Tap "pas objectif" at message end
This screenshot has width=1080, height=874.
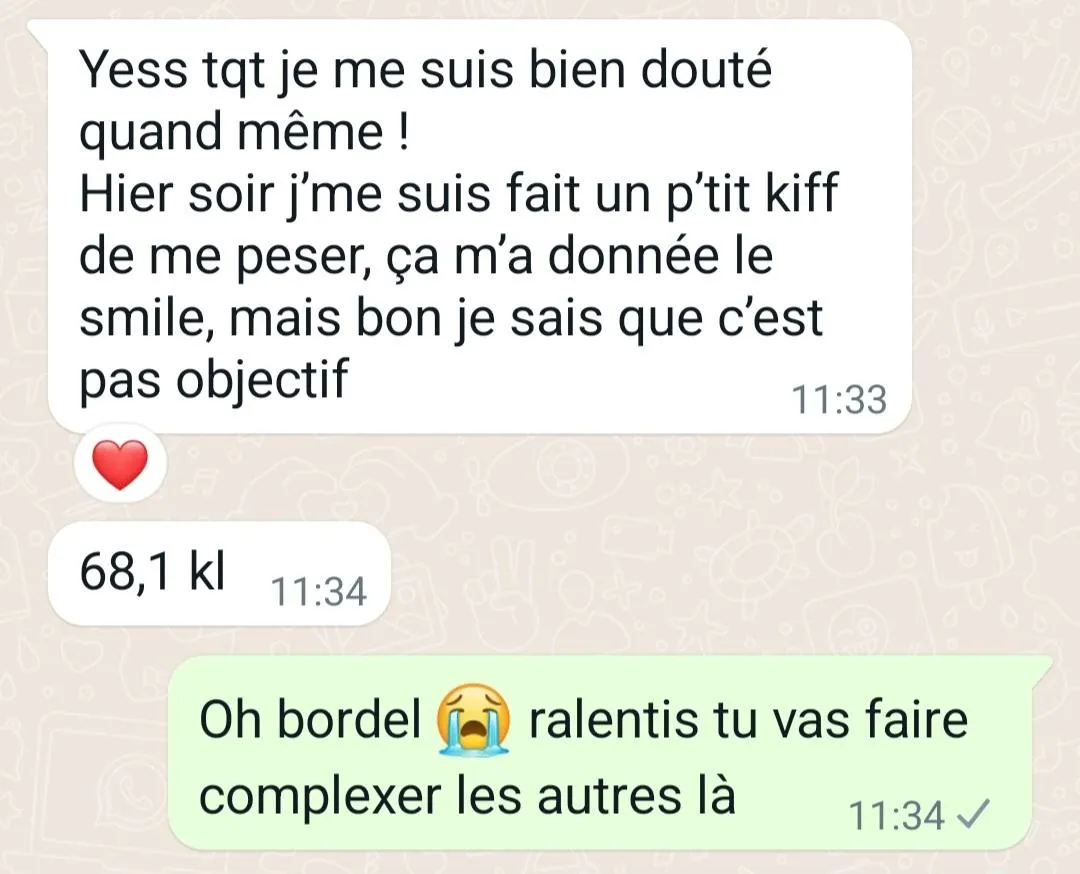[214, 380]
